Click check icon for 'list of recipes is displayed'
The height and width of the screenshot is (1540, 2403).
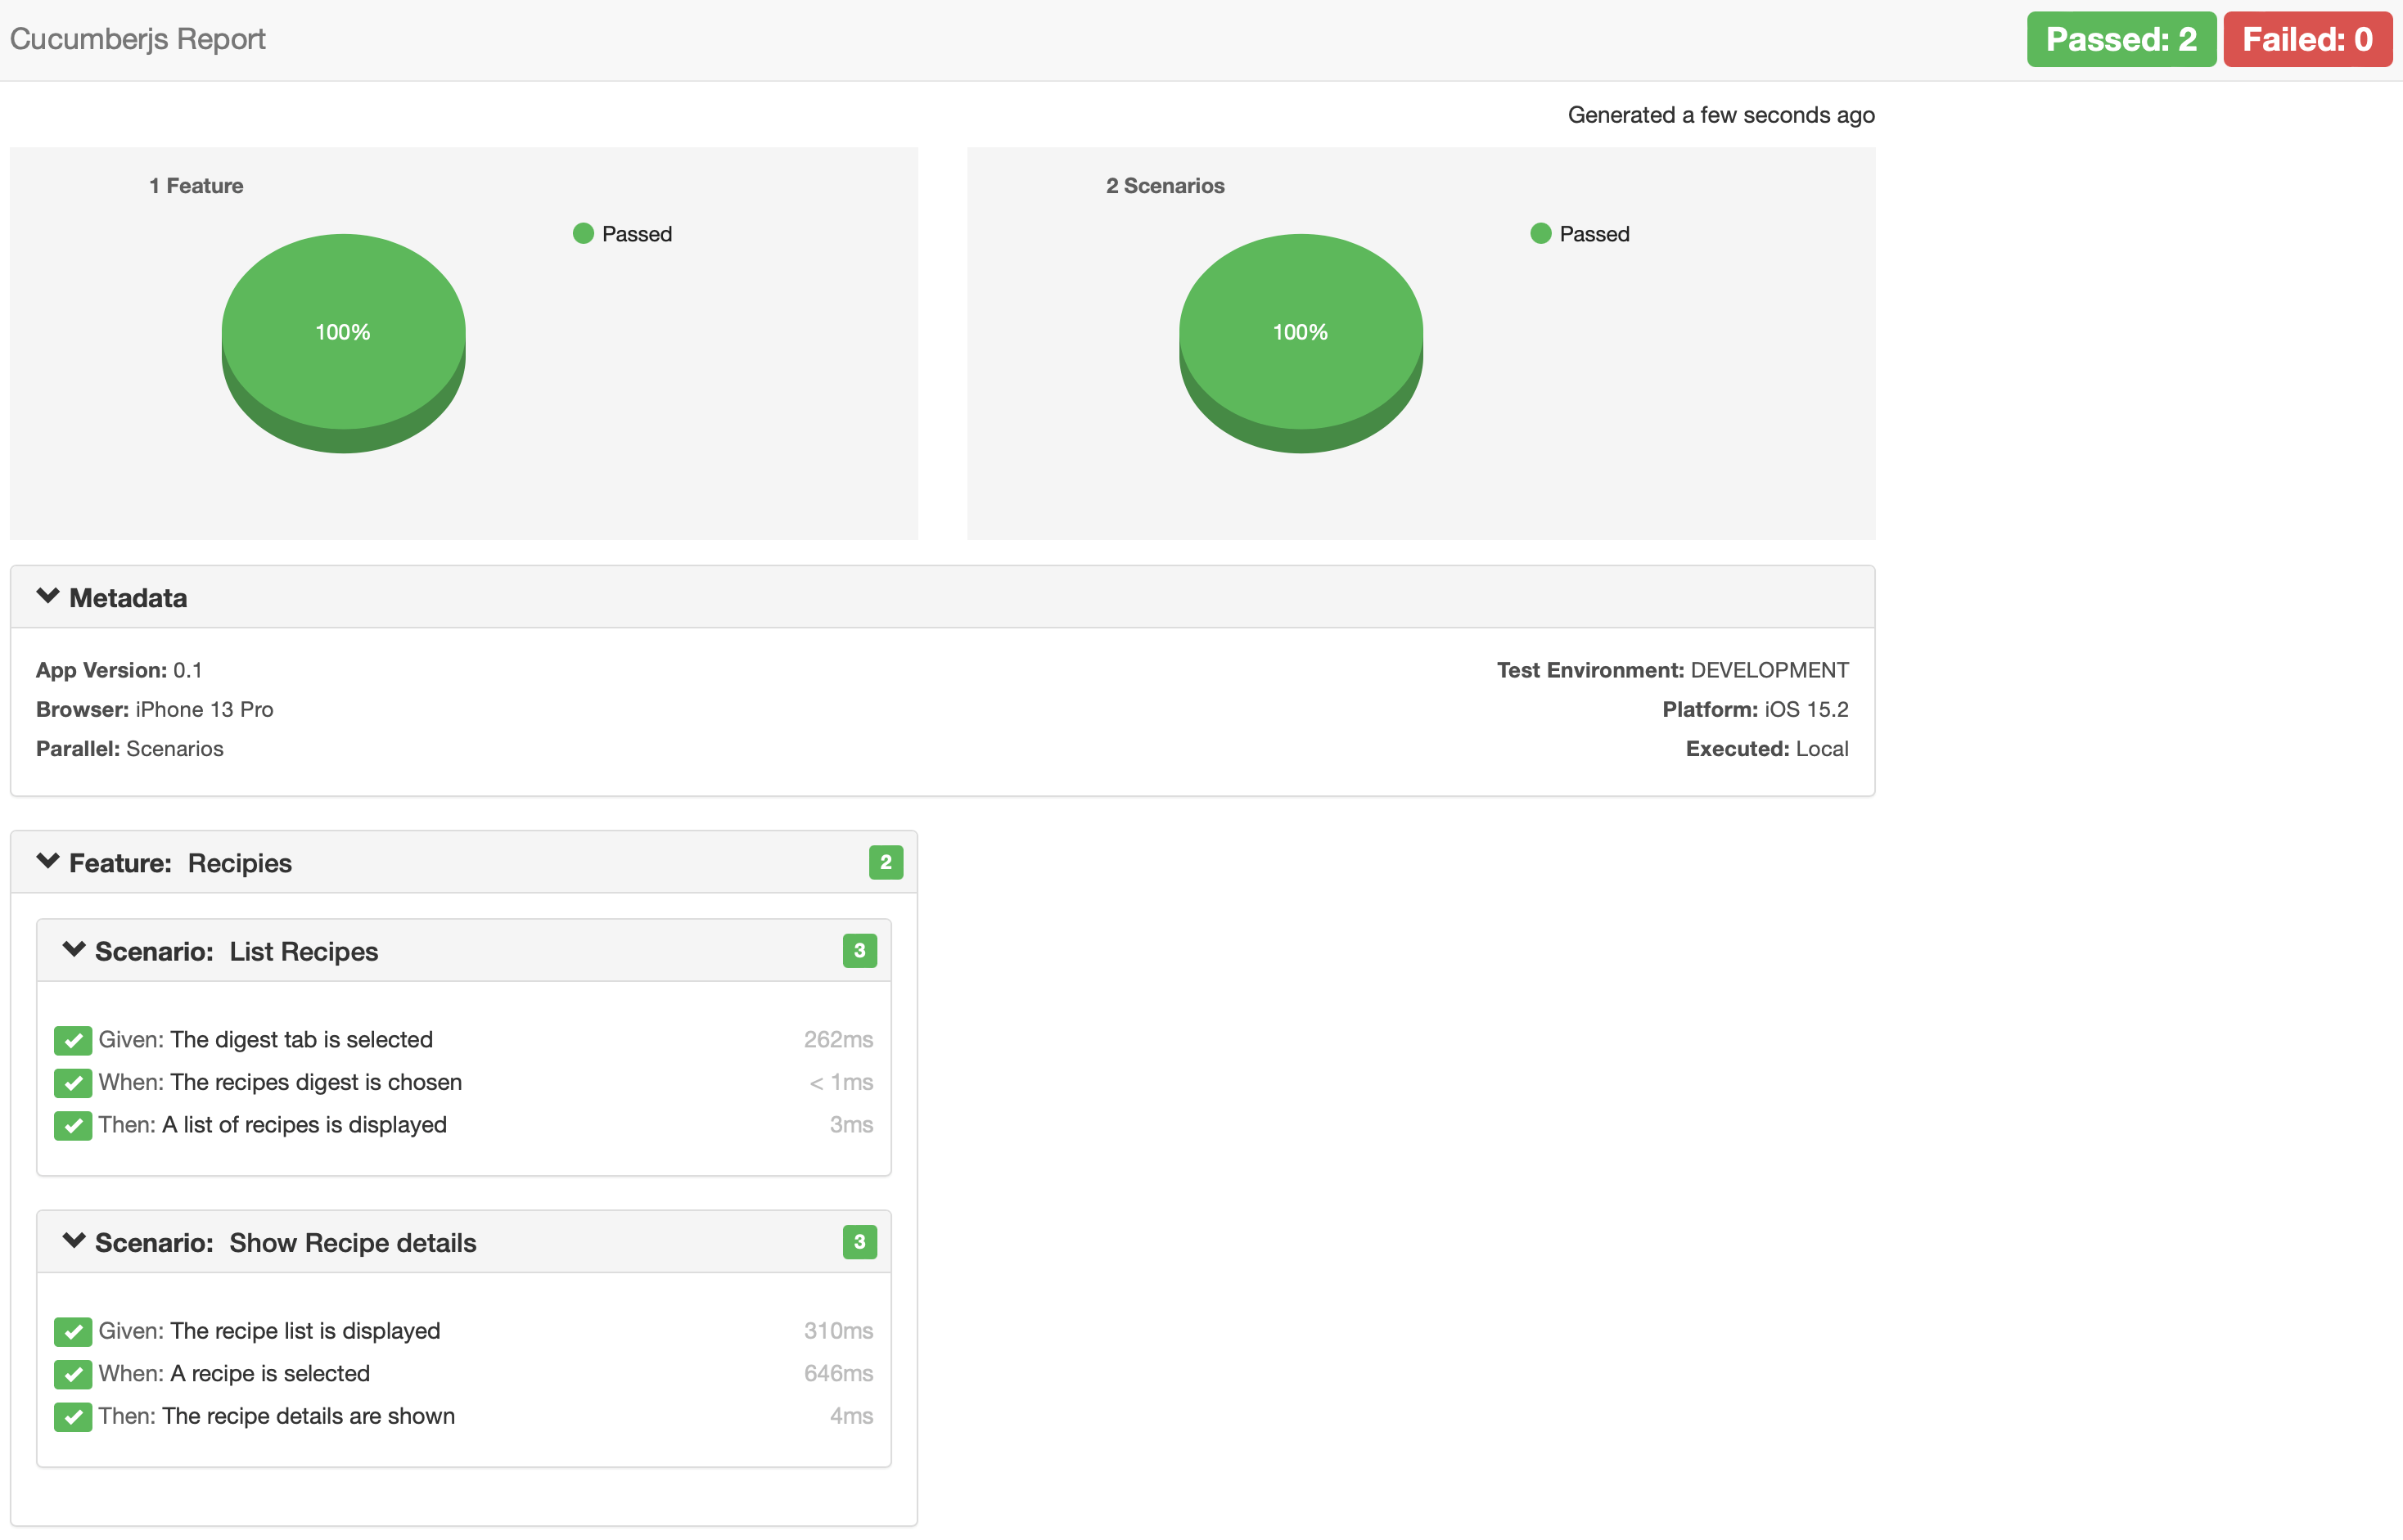[x=72, y=1125]
